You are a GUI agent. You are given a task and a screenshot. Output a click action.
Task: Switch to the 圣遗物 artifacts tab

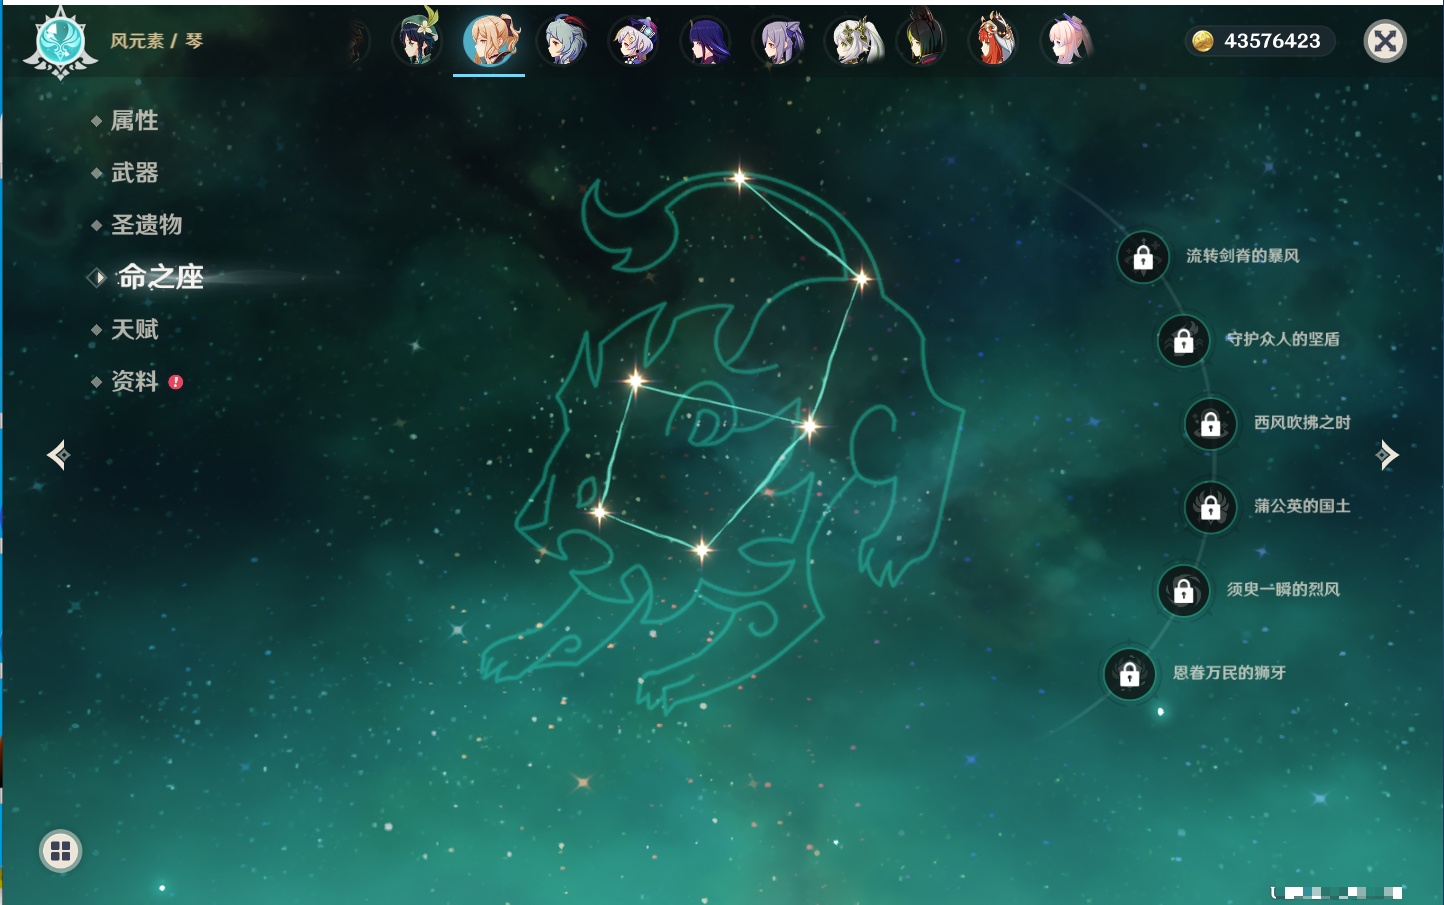(x=146, y=225)
